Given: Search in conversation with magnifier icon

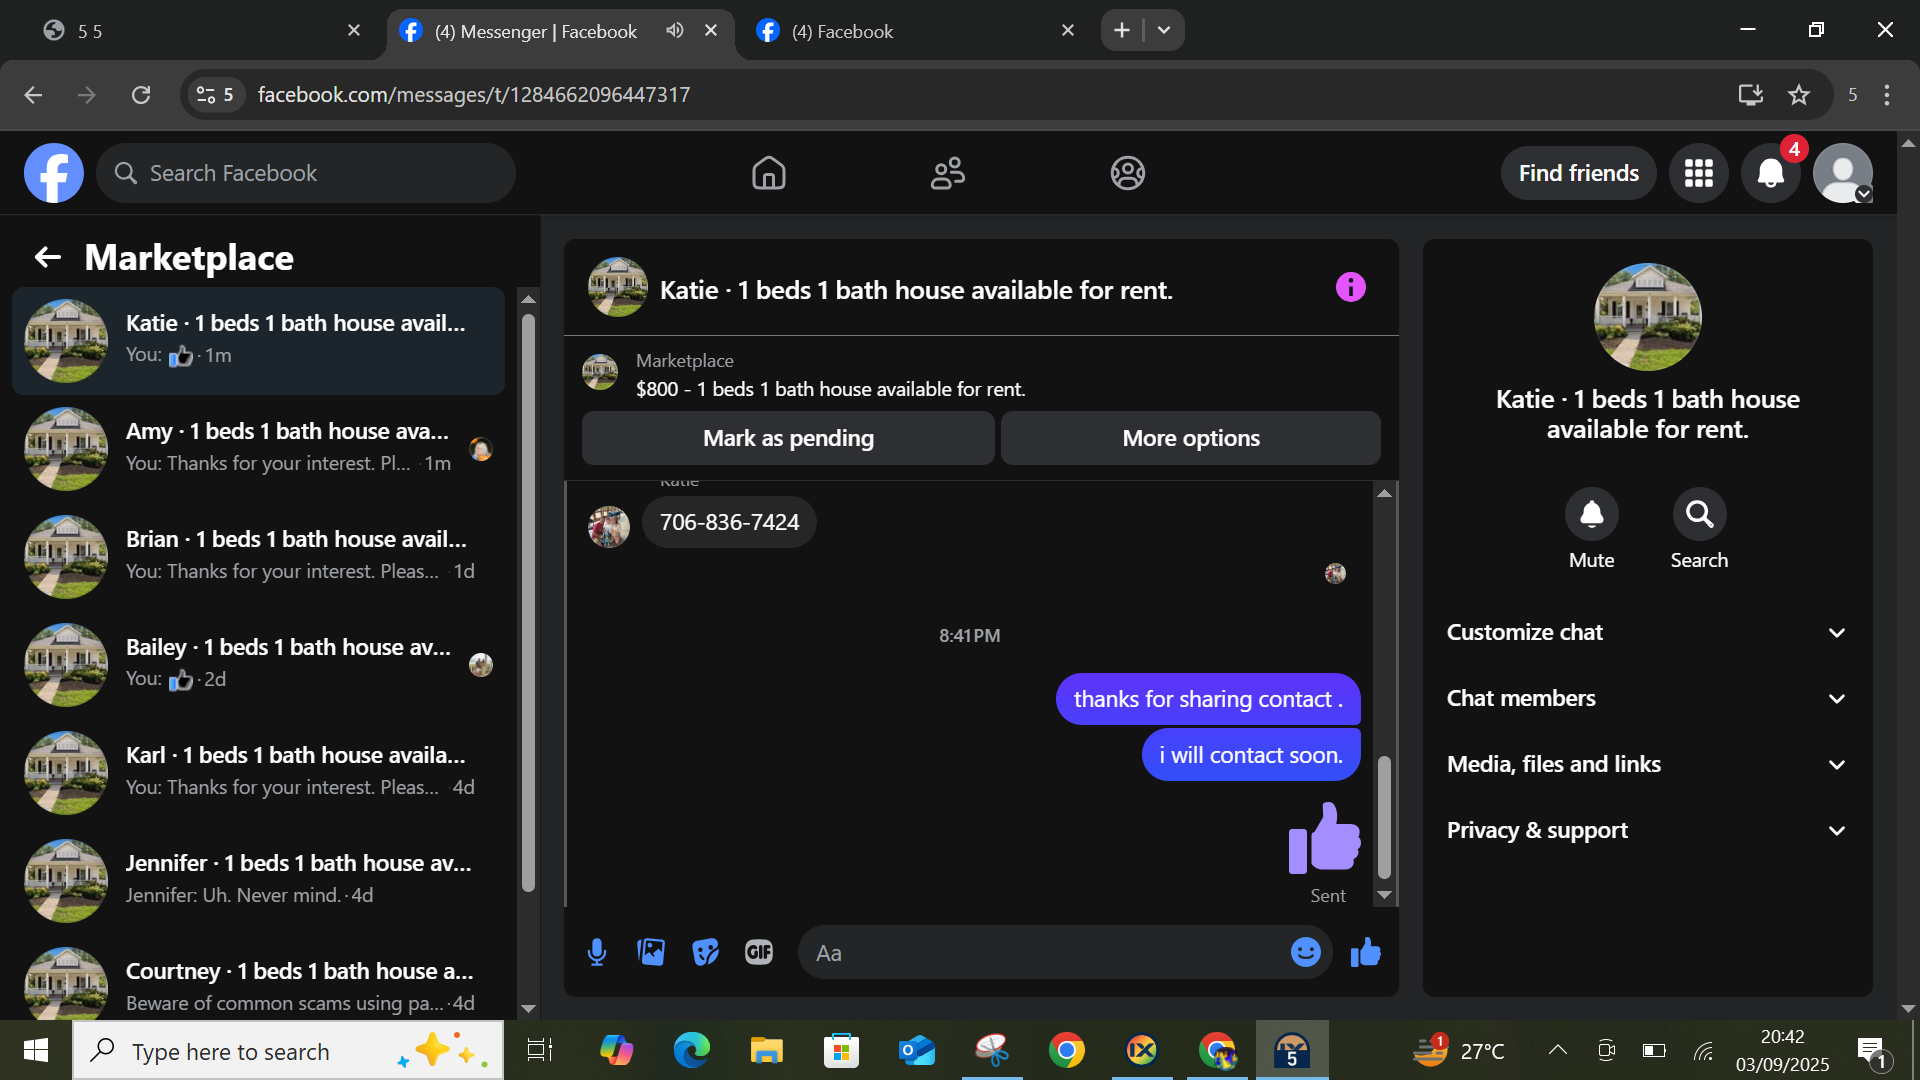Looking at the screenshot, I should (1699, 514).
